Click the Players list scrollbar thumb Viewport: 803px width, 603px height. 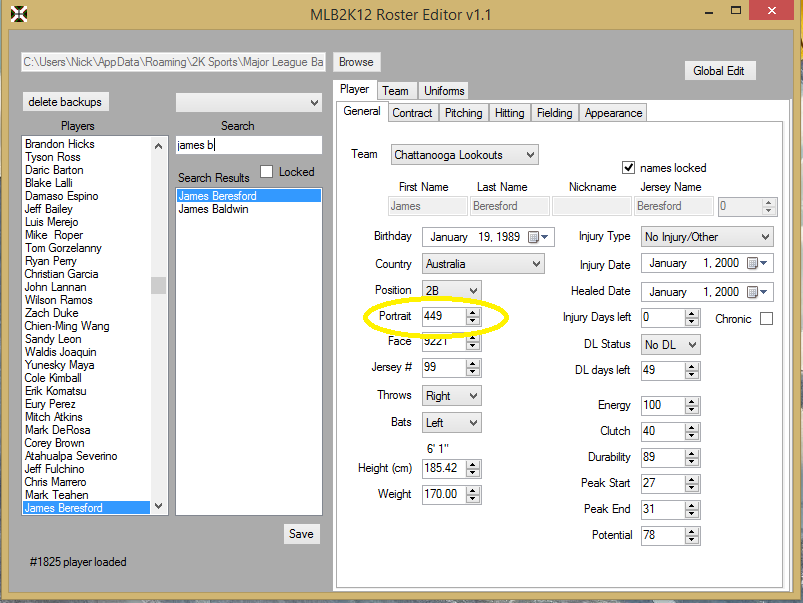pyautogui.click(x=159, y=285)
